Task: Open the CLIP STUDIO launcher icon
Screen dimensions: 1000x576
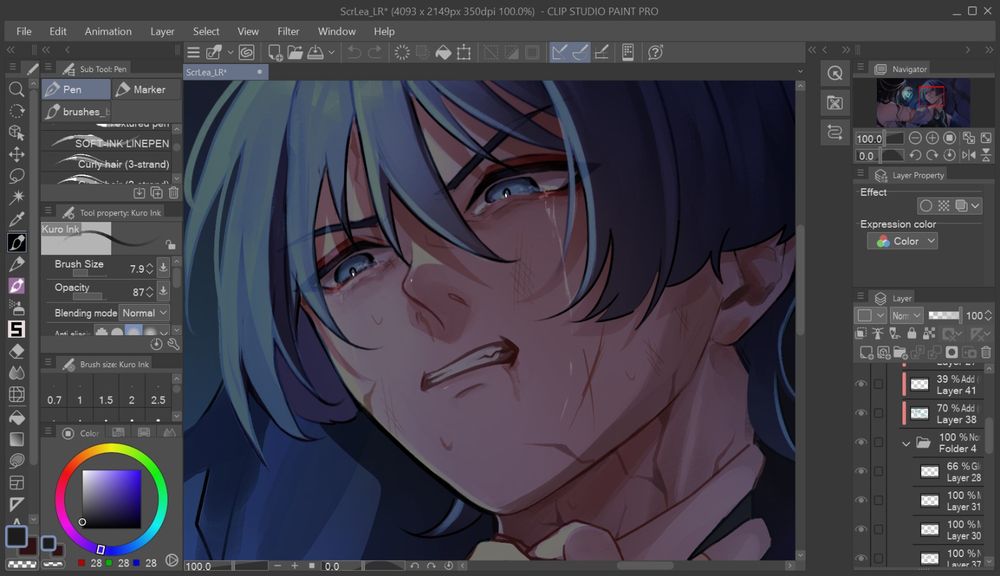Action: pyautogui.click(x=247, y=52)
